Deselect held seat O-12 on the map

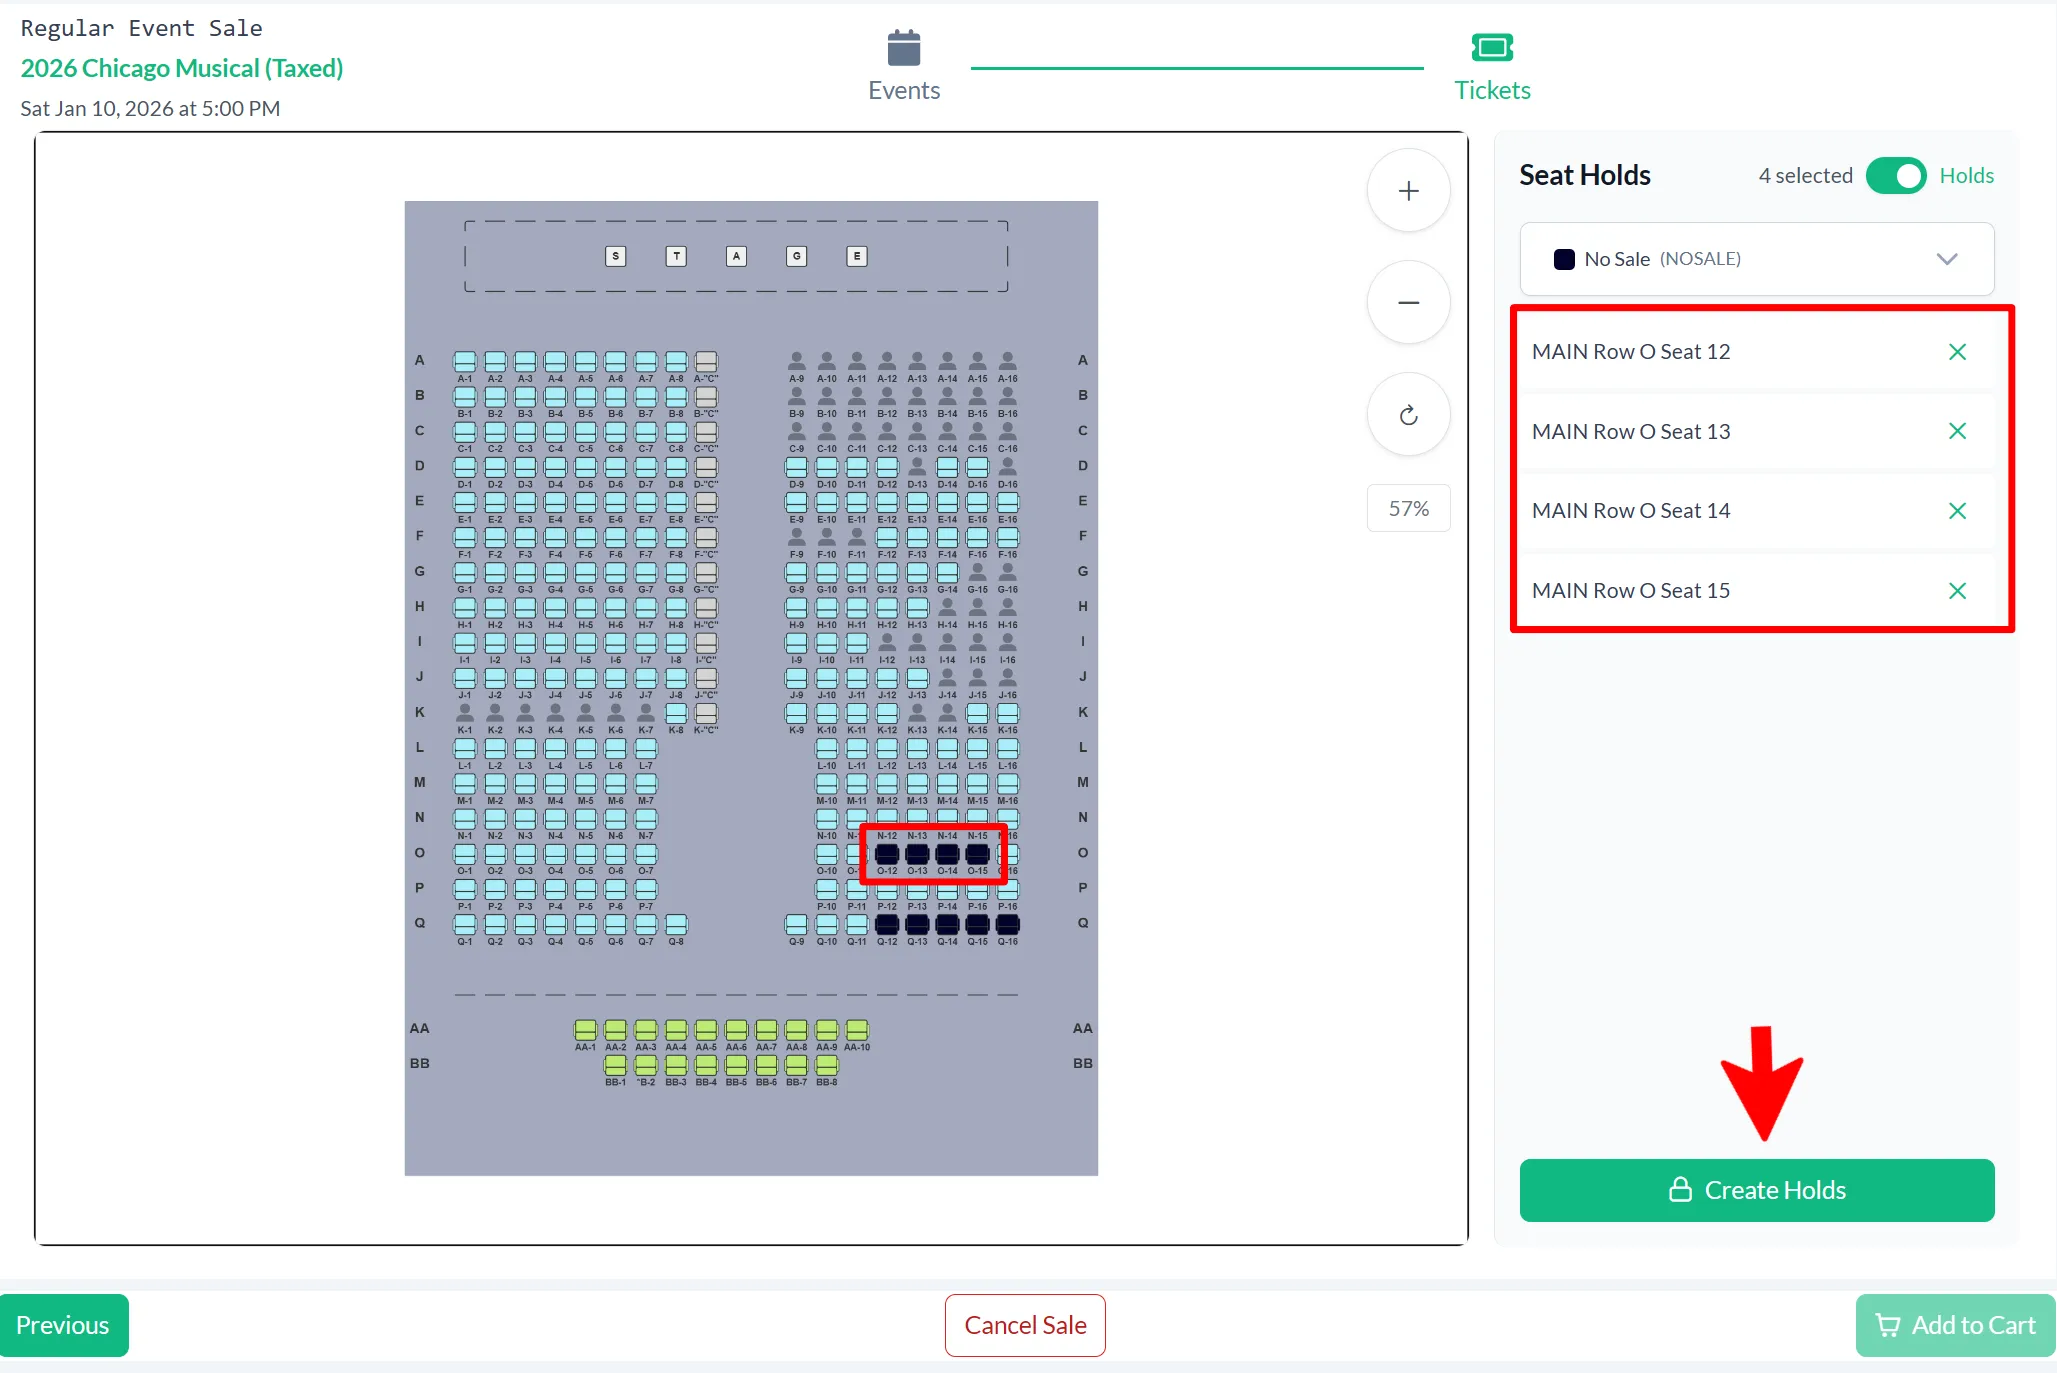pyautogui.click(x=887, y=854)
